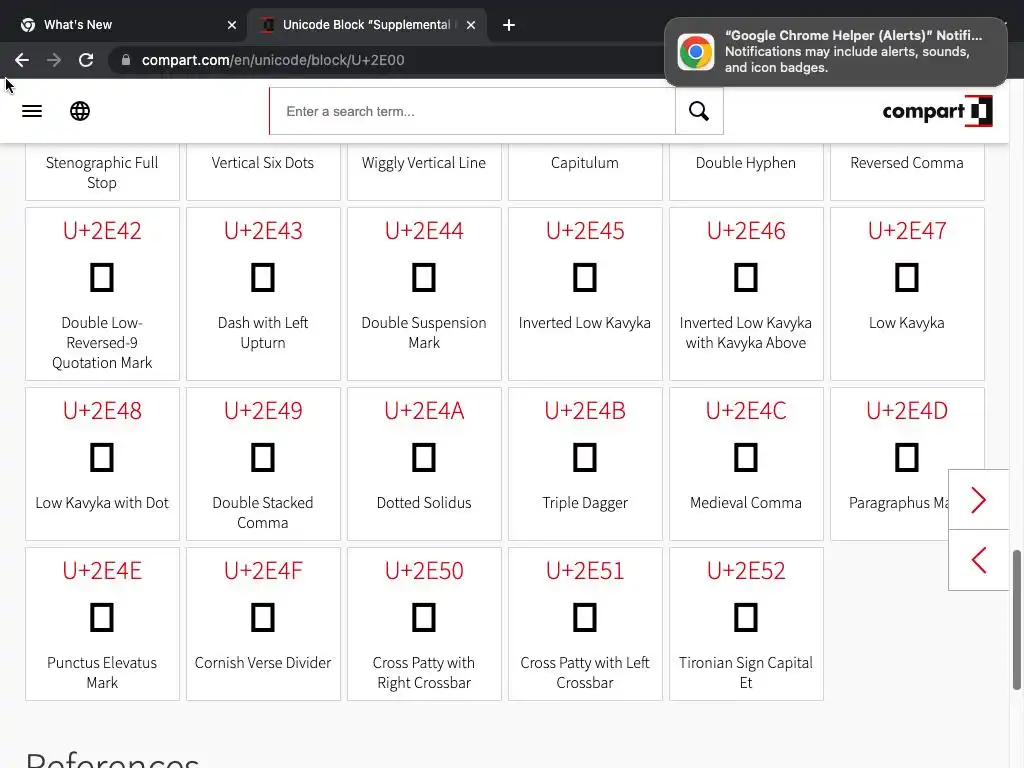1024x768 pixels.
Task: Click the Triple Dagger glyph box
Action: coord(585,457)
